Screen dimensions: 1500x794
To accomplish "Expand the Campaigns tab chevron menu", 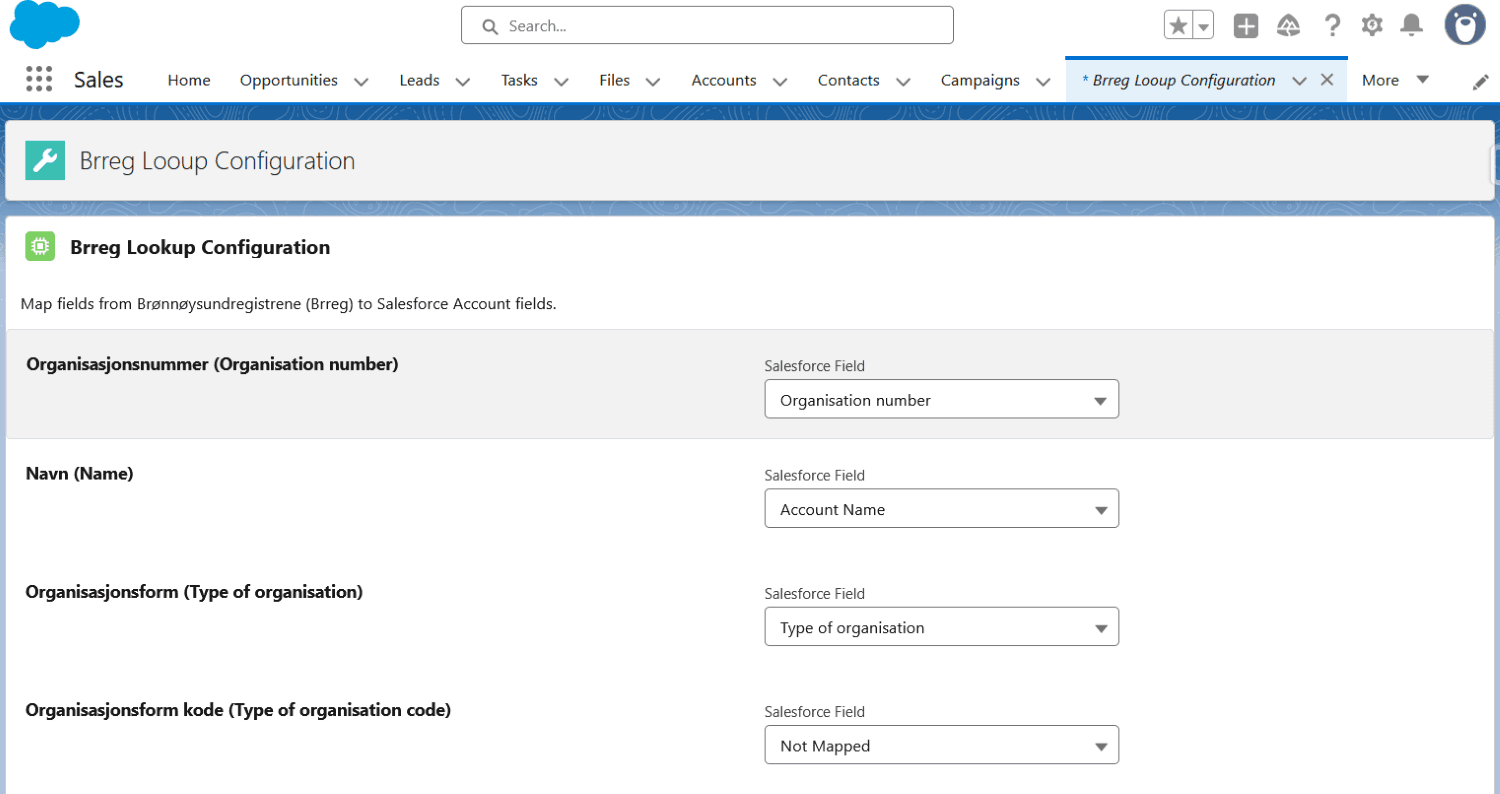I will coord(1043,82).
